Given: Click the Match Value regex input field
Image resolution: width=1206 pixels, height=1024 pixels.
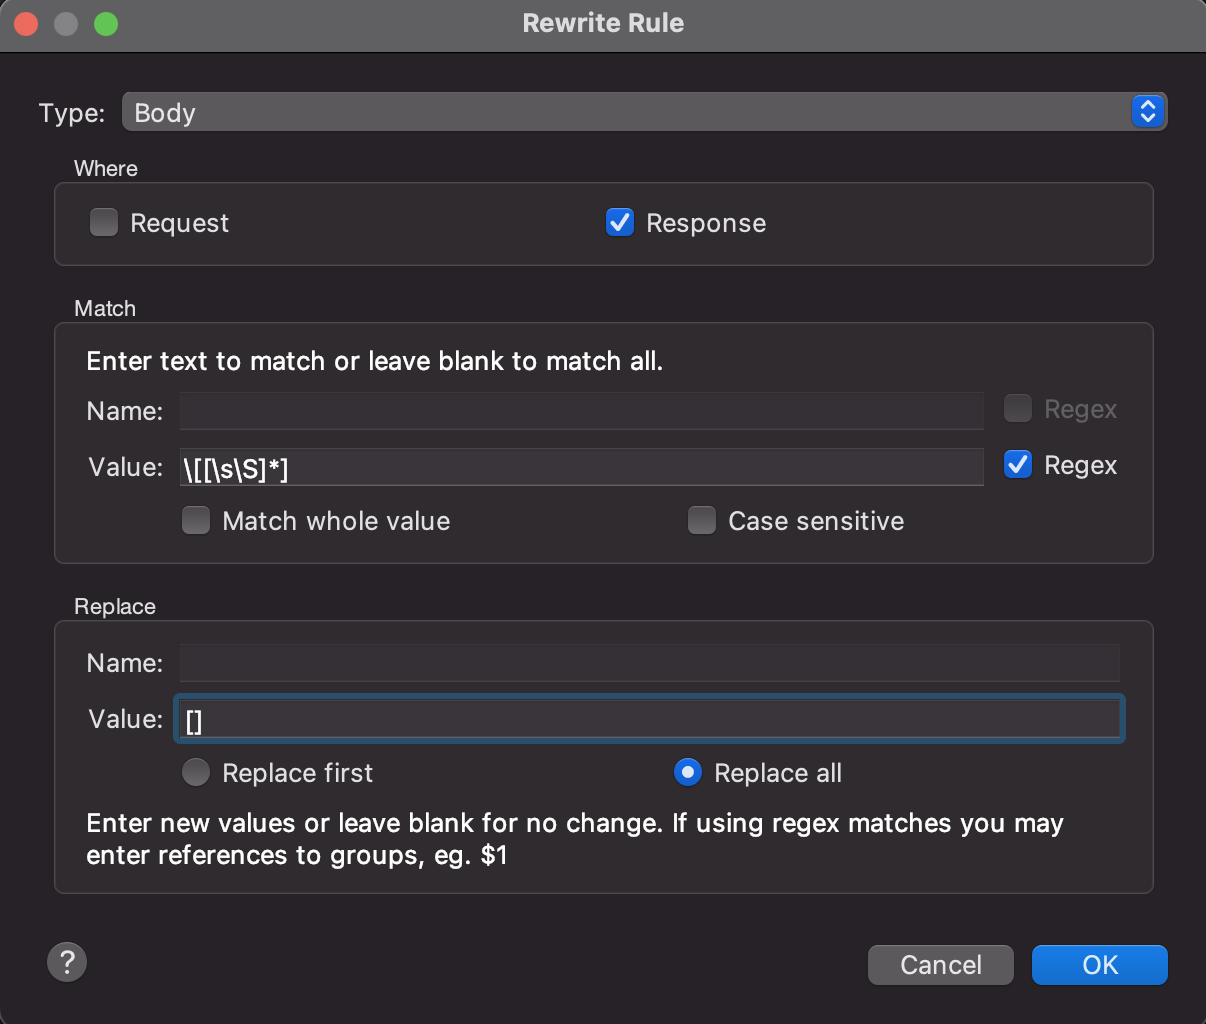Looking at the screenshot, I should point(582,467).
